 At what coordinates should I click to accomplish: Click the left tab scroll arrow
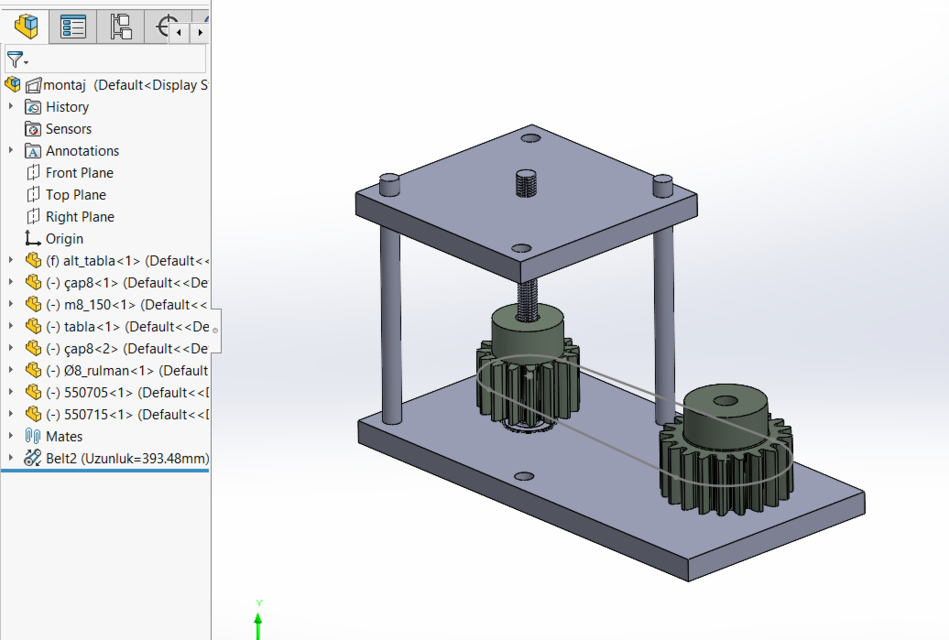[x=178, y=32]
